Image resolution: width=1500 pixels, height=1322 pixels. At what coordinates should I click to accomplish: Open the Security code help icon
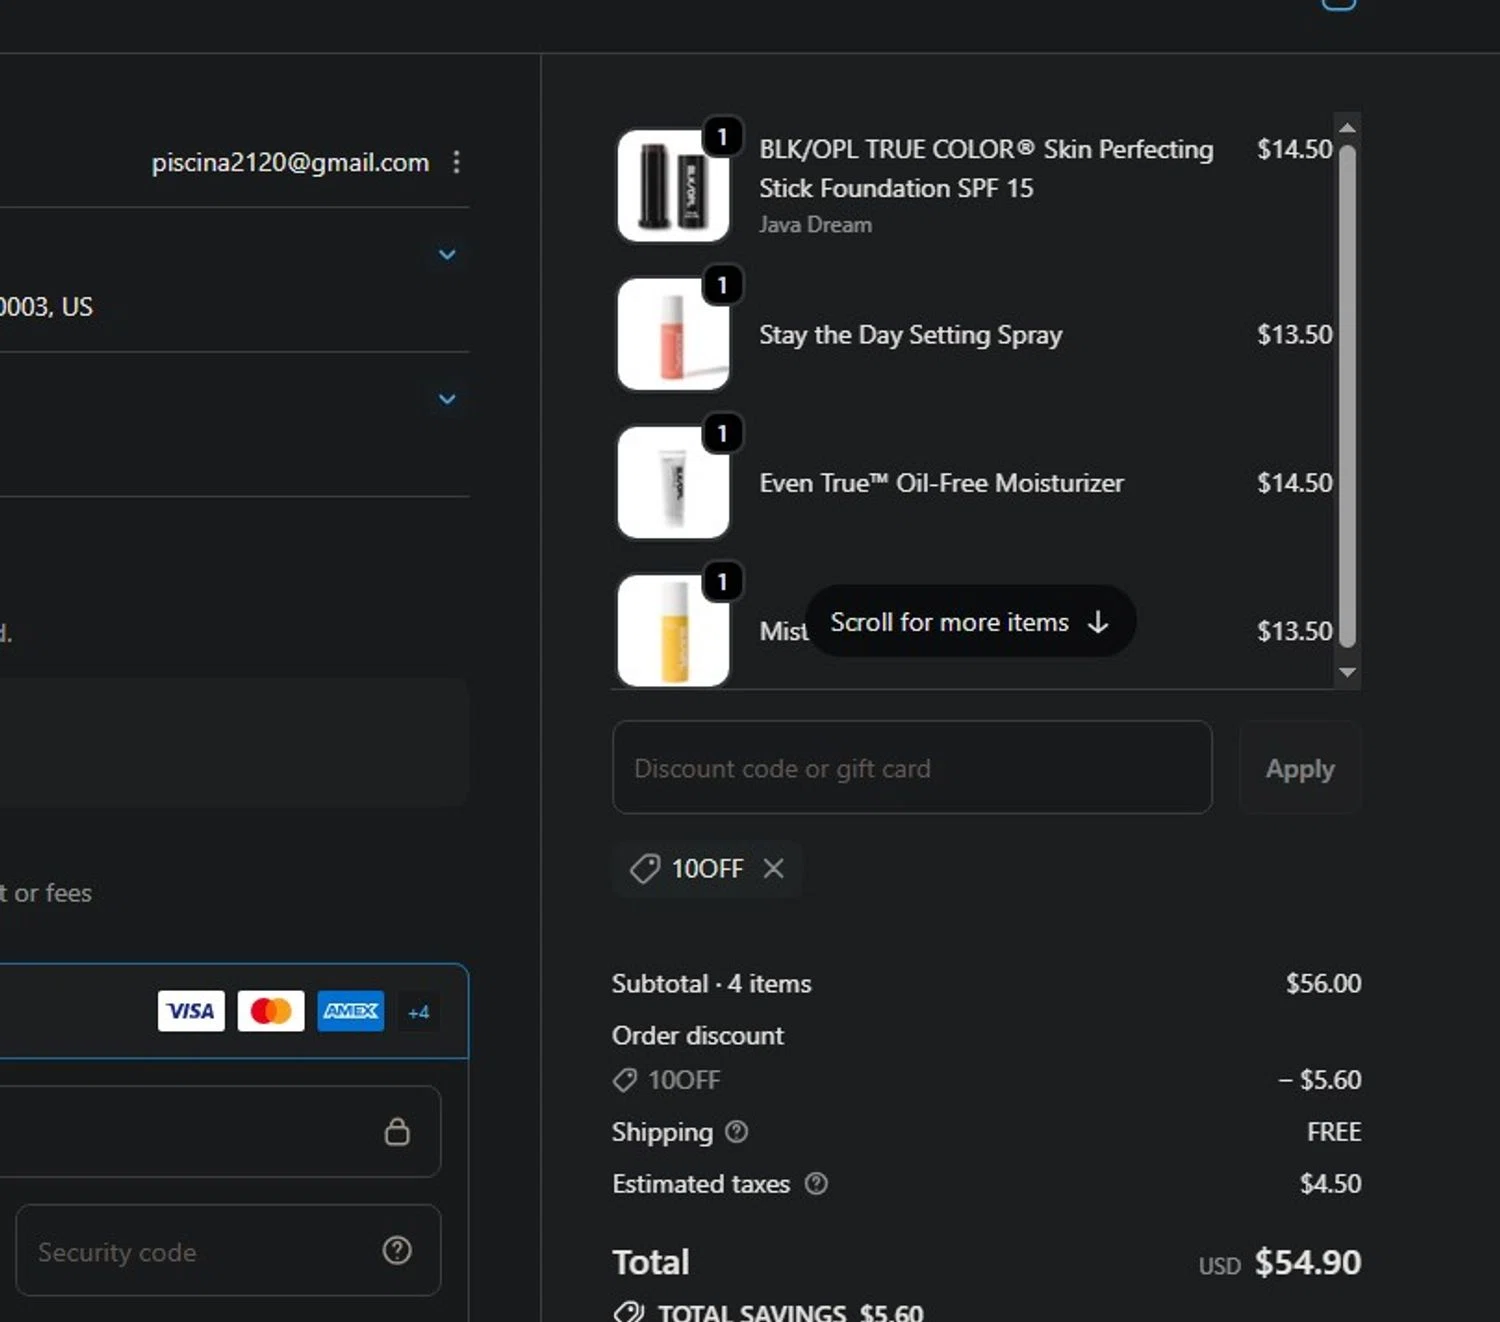click(397, 1250)
